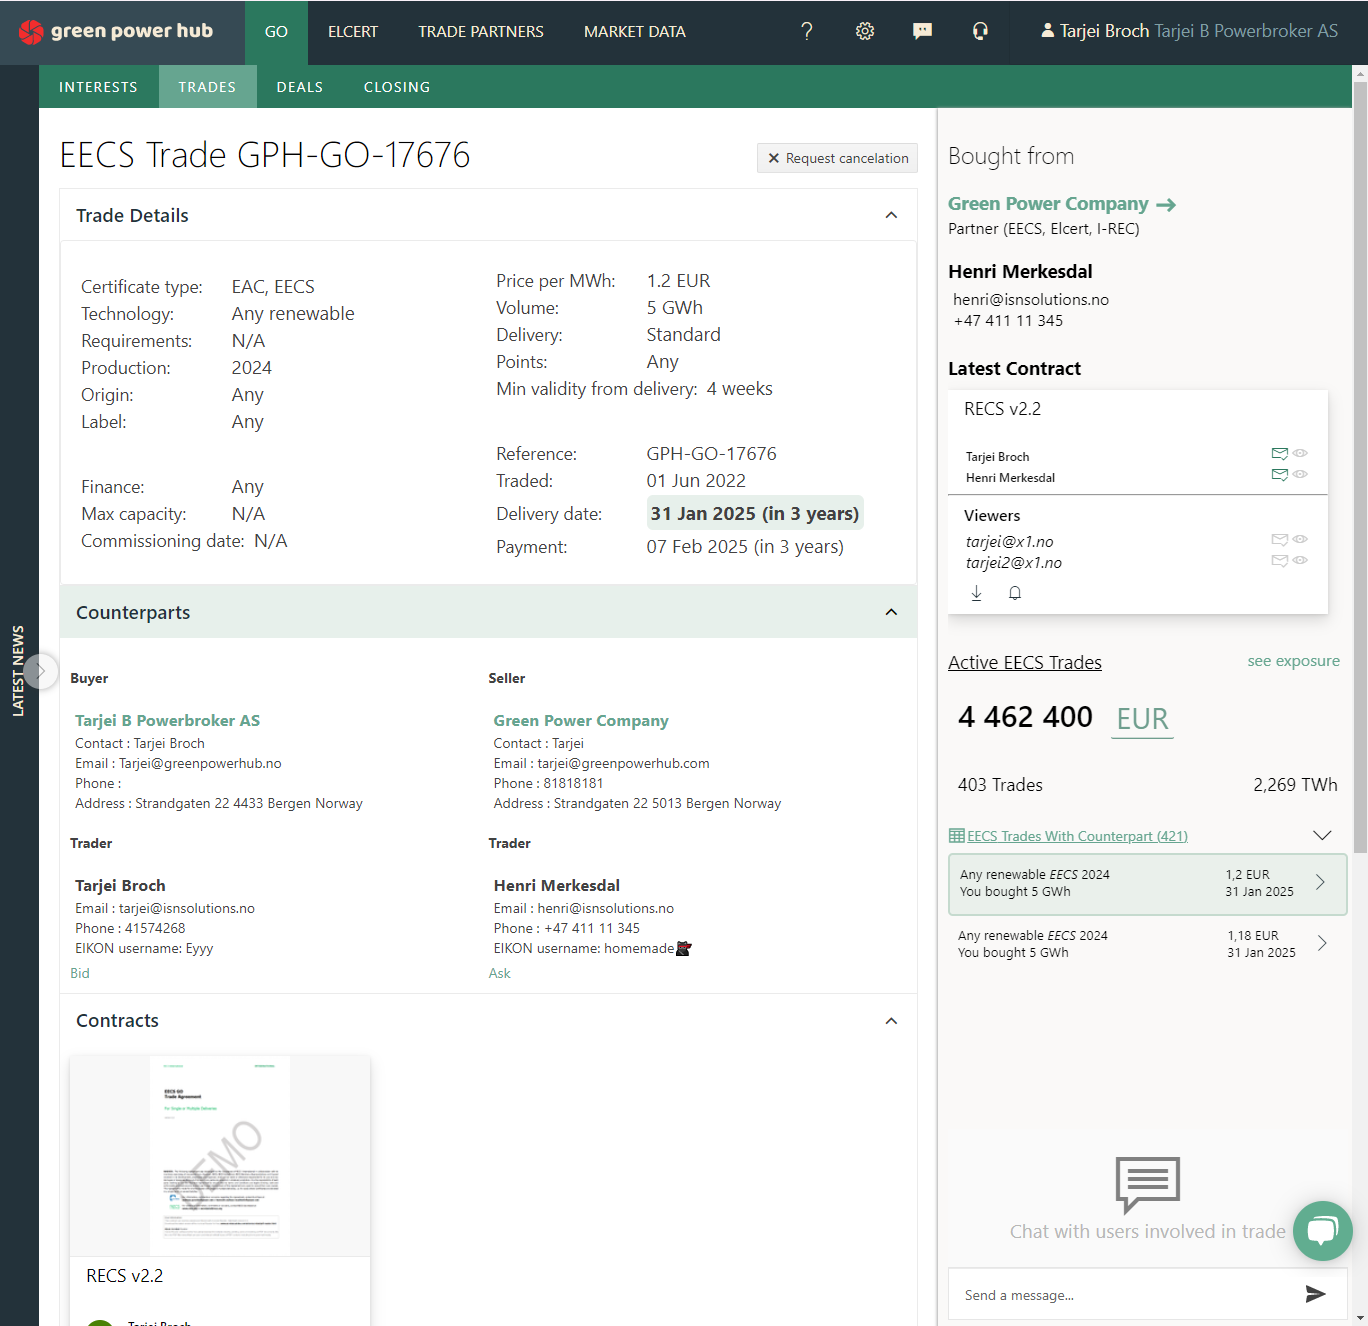Click the Request cancelation button
The width and height of the screenshot is (1368, 1326).
click(x=837, y=158)
